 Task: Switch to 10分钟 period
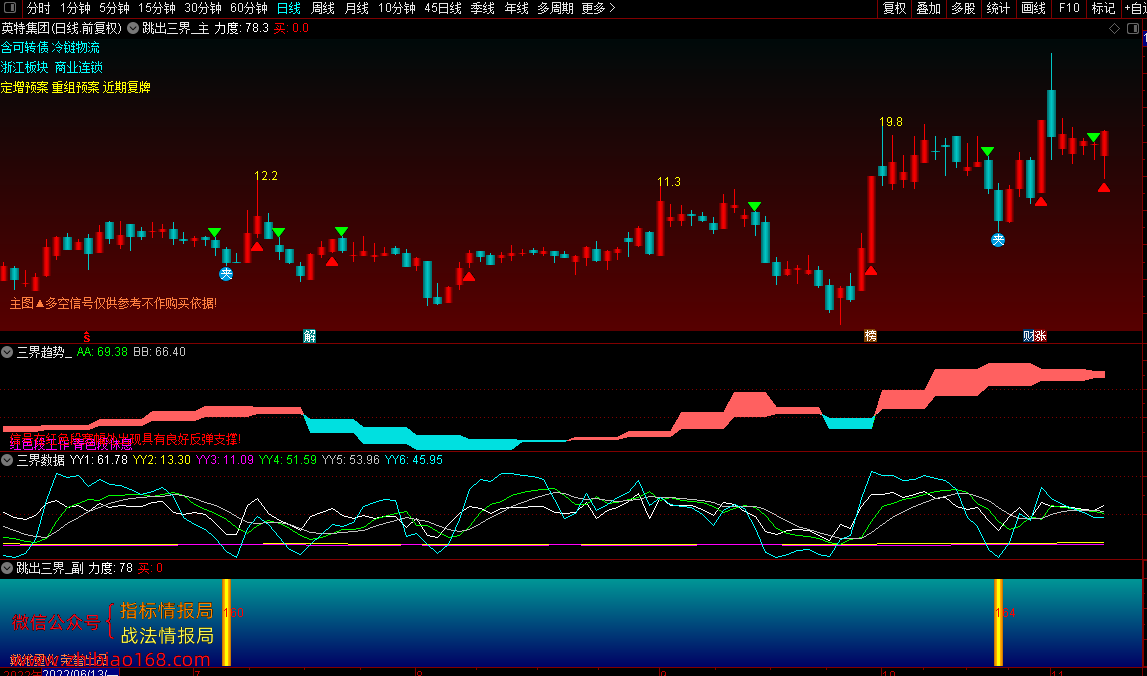click(396, 8)
